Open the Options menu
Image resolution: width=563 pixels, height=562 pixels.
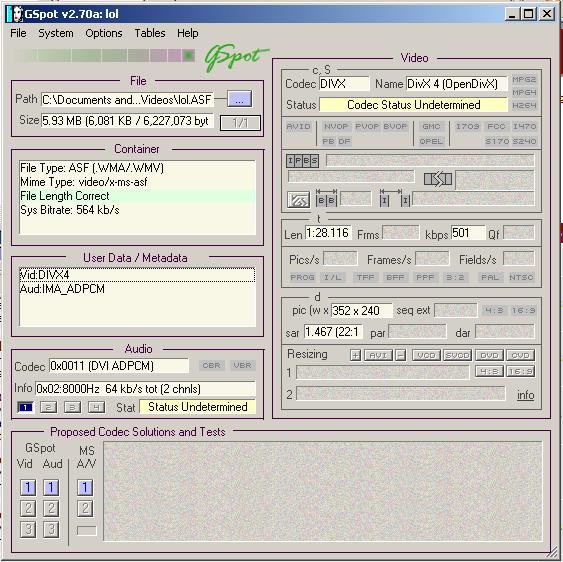coord(104,33)
